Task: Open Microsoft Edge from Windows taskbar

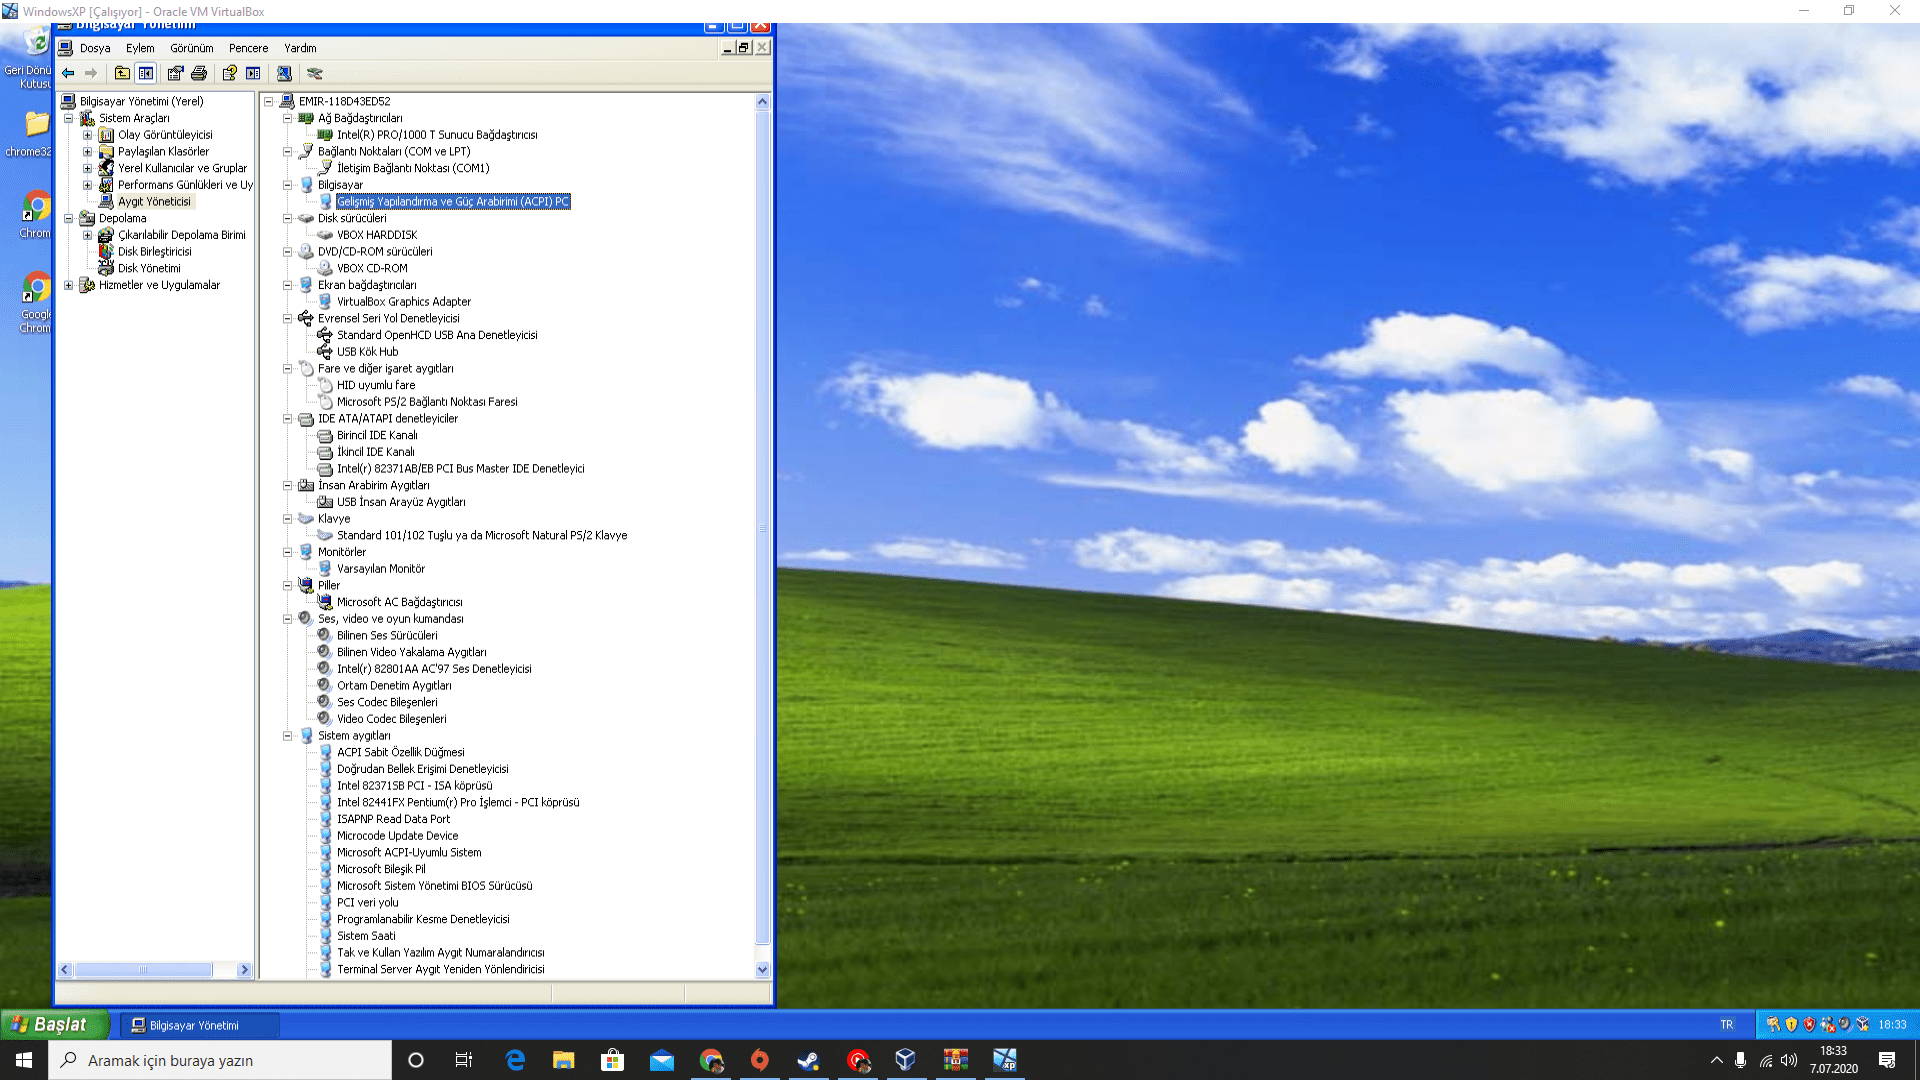Action: pyautogui.click(x=515, y=1060)
